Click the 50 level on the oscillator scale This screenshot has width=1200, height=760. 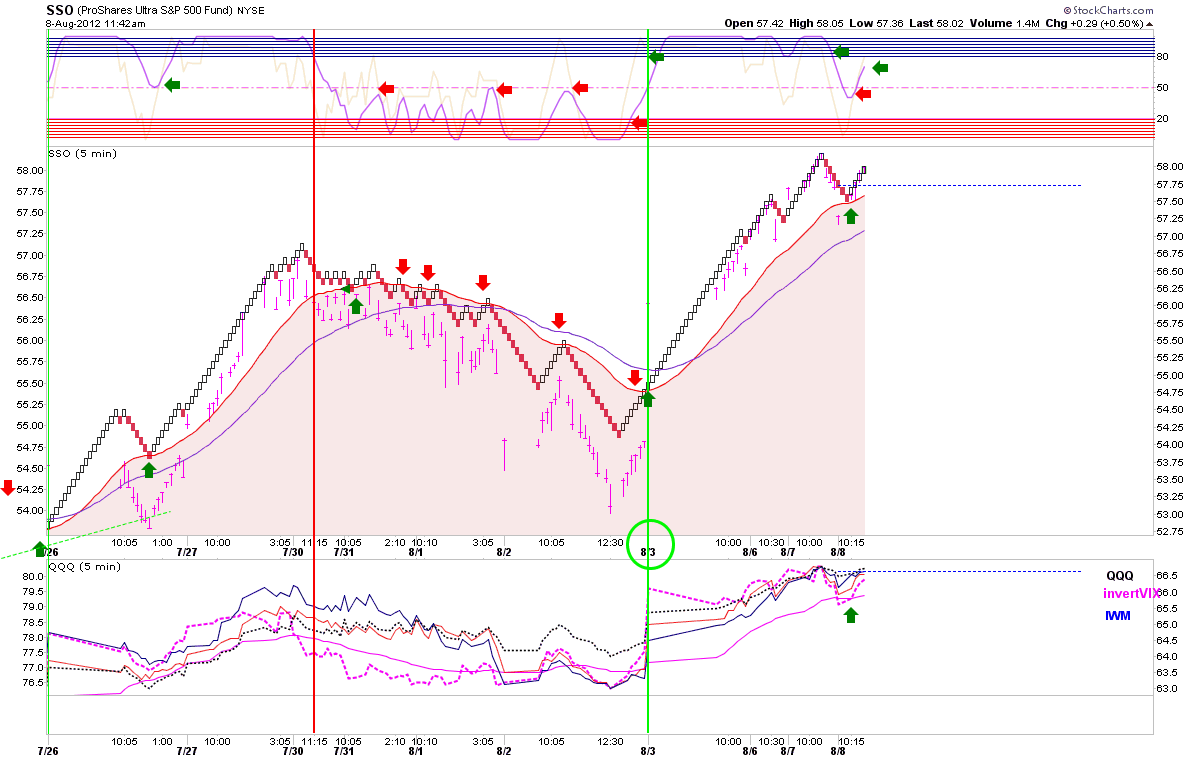pyautogui.click(x=1163, y=88)
